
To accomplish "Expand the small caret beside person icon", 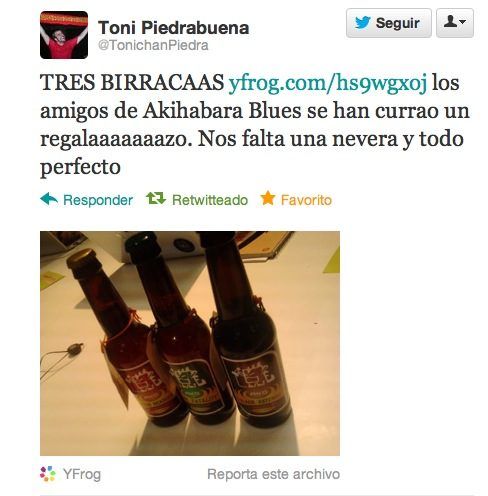I will pos(462,22).
